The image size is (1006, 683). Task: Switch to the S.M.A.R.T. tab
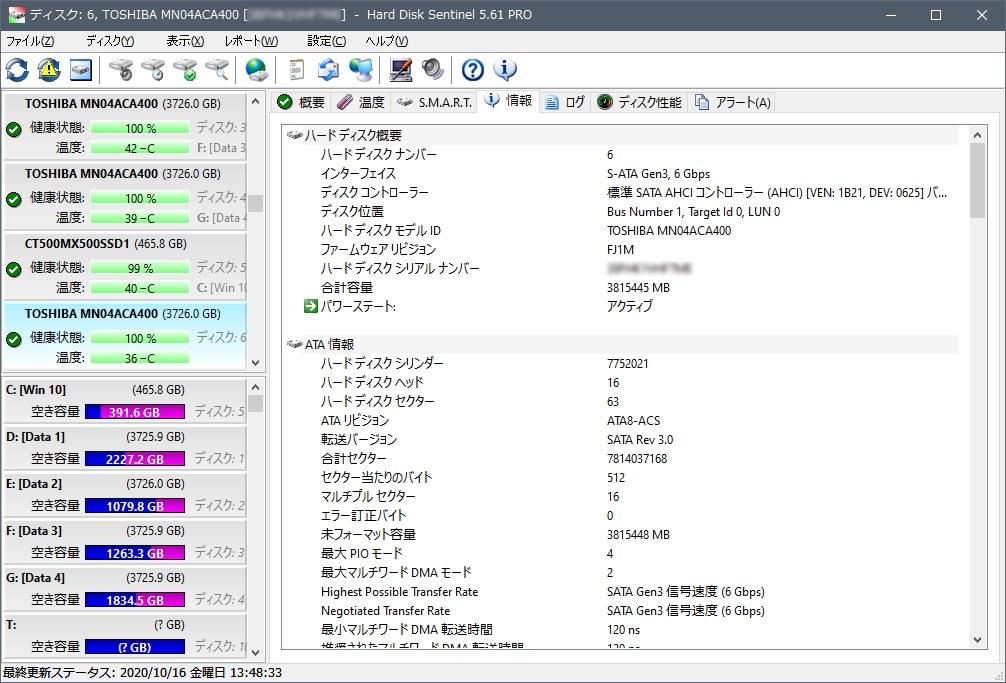point(434,103)
